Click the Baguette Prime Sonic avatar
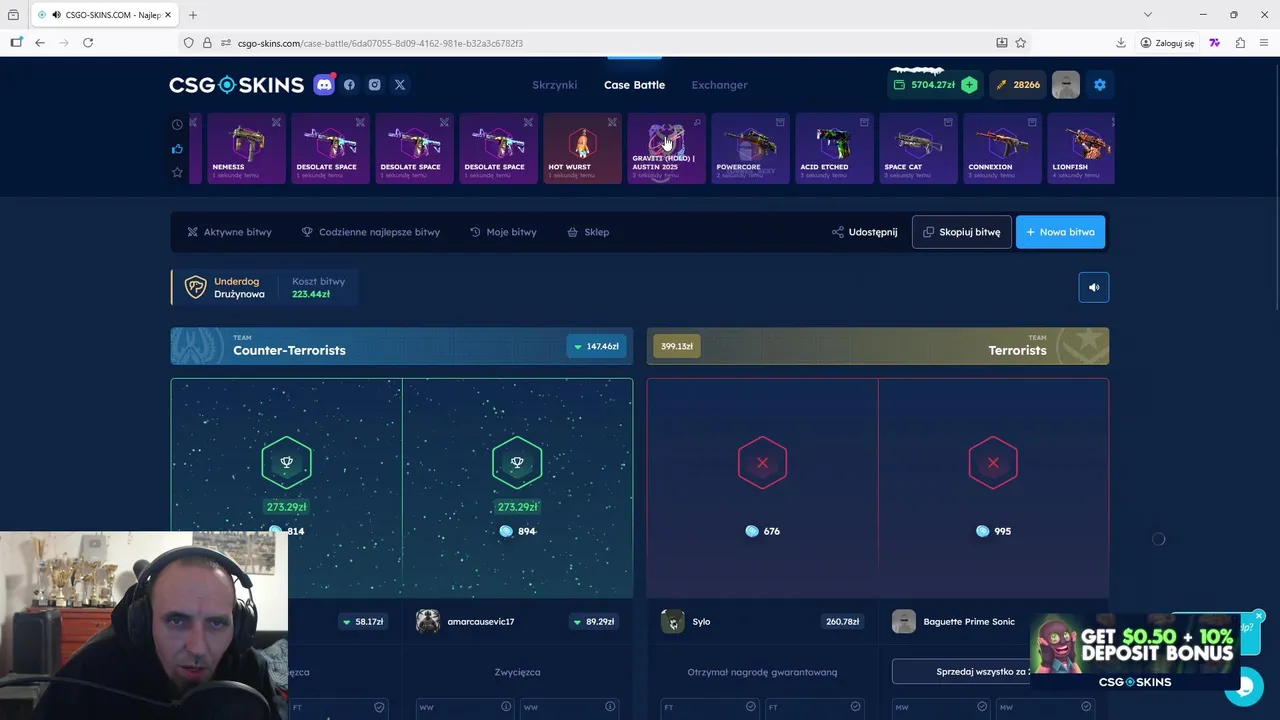The height and width of the screenshot is (720, 1280). [x=904, y=621]
